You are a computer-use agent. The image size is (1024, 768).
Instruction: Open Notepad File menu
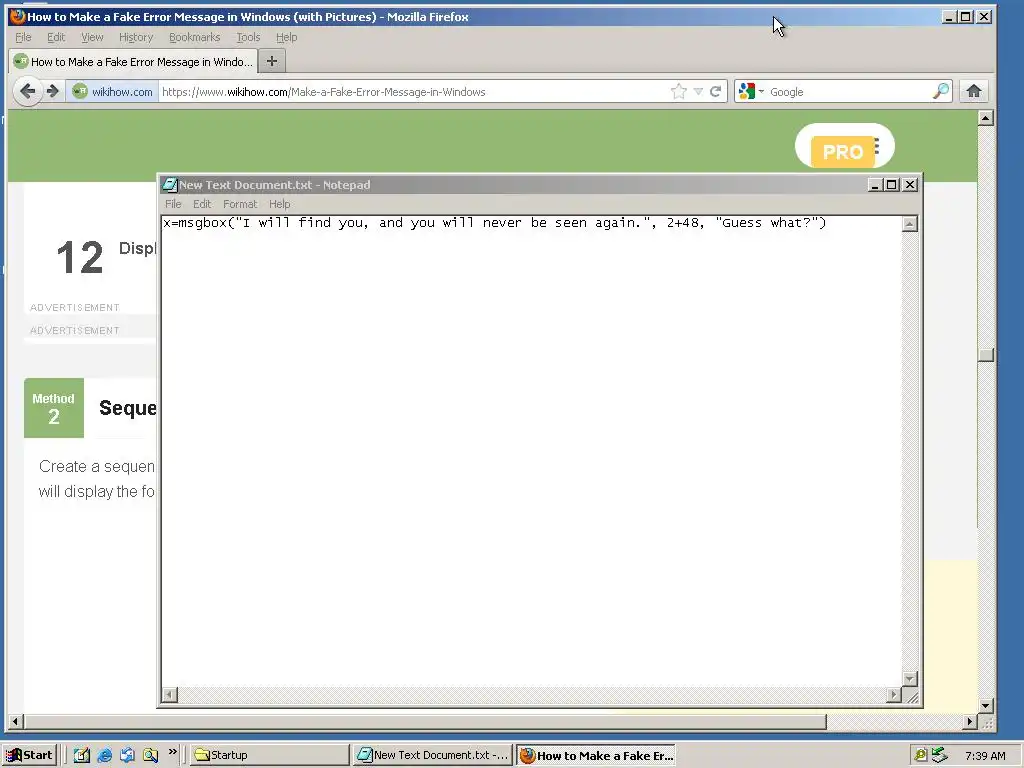pos(173,204)
